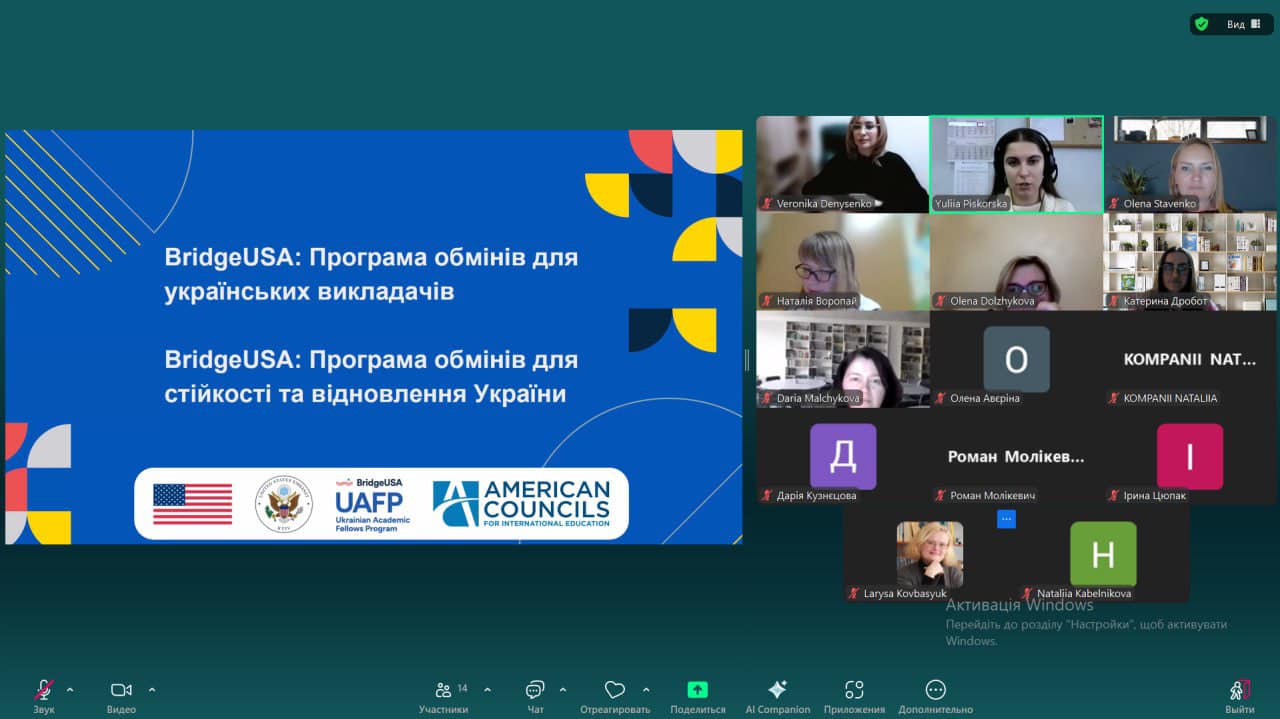Select Yuliia Piskorska active speaker tile
Screen dimensions: 1280x719
1016,164
